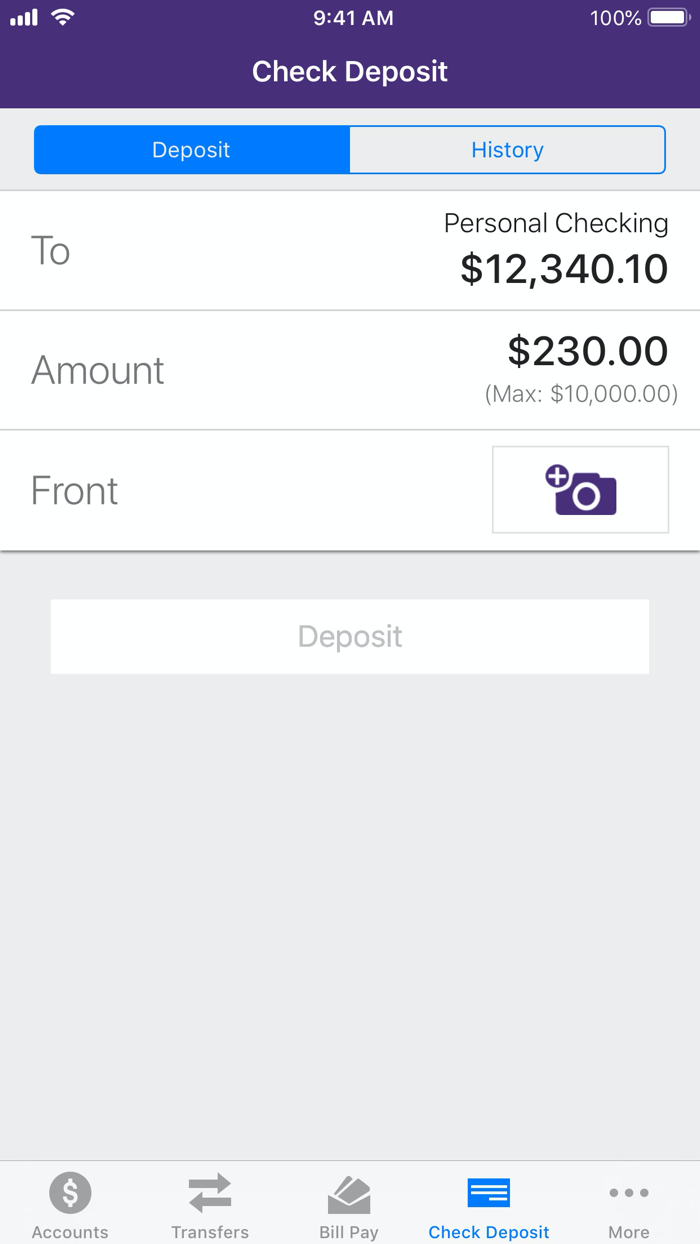Select the Deposit tab
This screenshot has height=1244, width=700.
point(190,149)
